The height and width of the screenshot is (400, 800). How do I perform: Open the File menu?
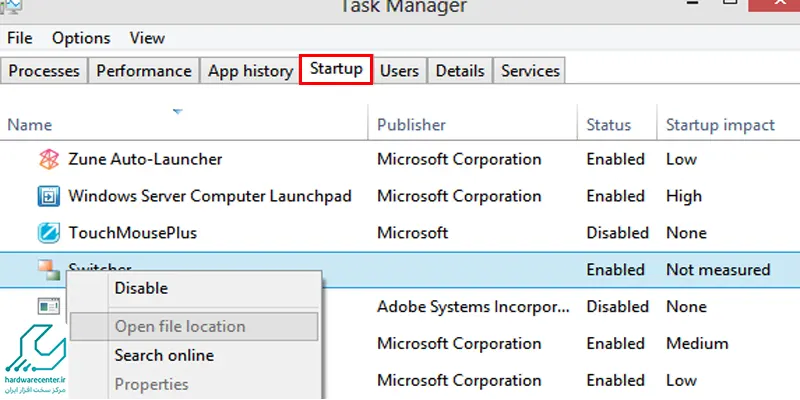click(20, 38)
